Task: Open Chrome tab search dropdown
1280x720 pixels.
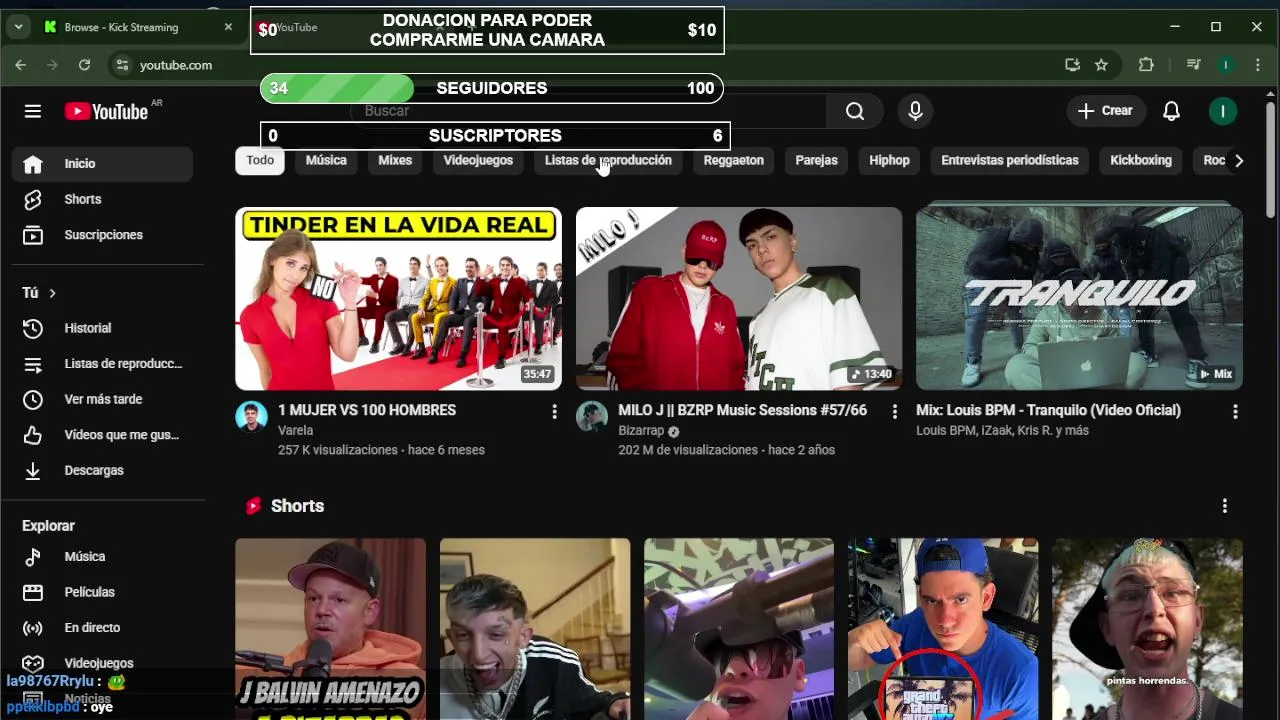Action: (x=18, y=27)
